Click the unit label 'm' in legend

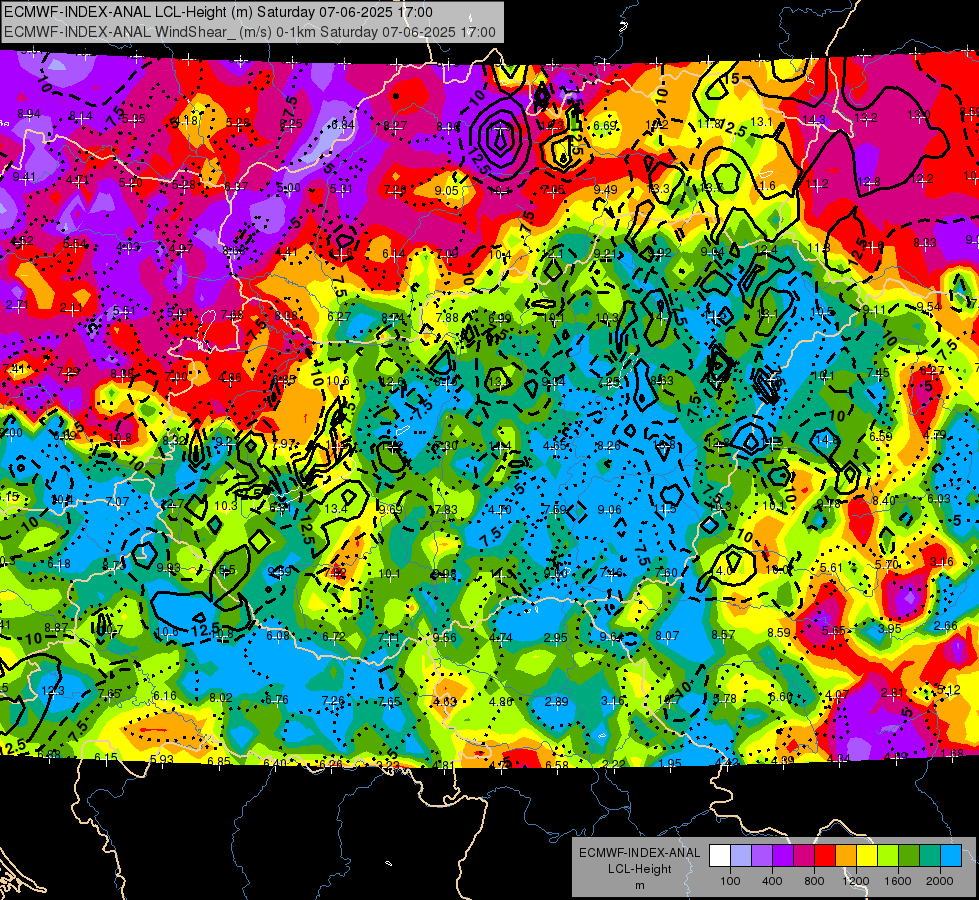(x=639, y=886)
